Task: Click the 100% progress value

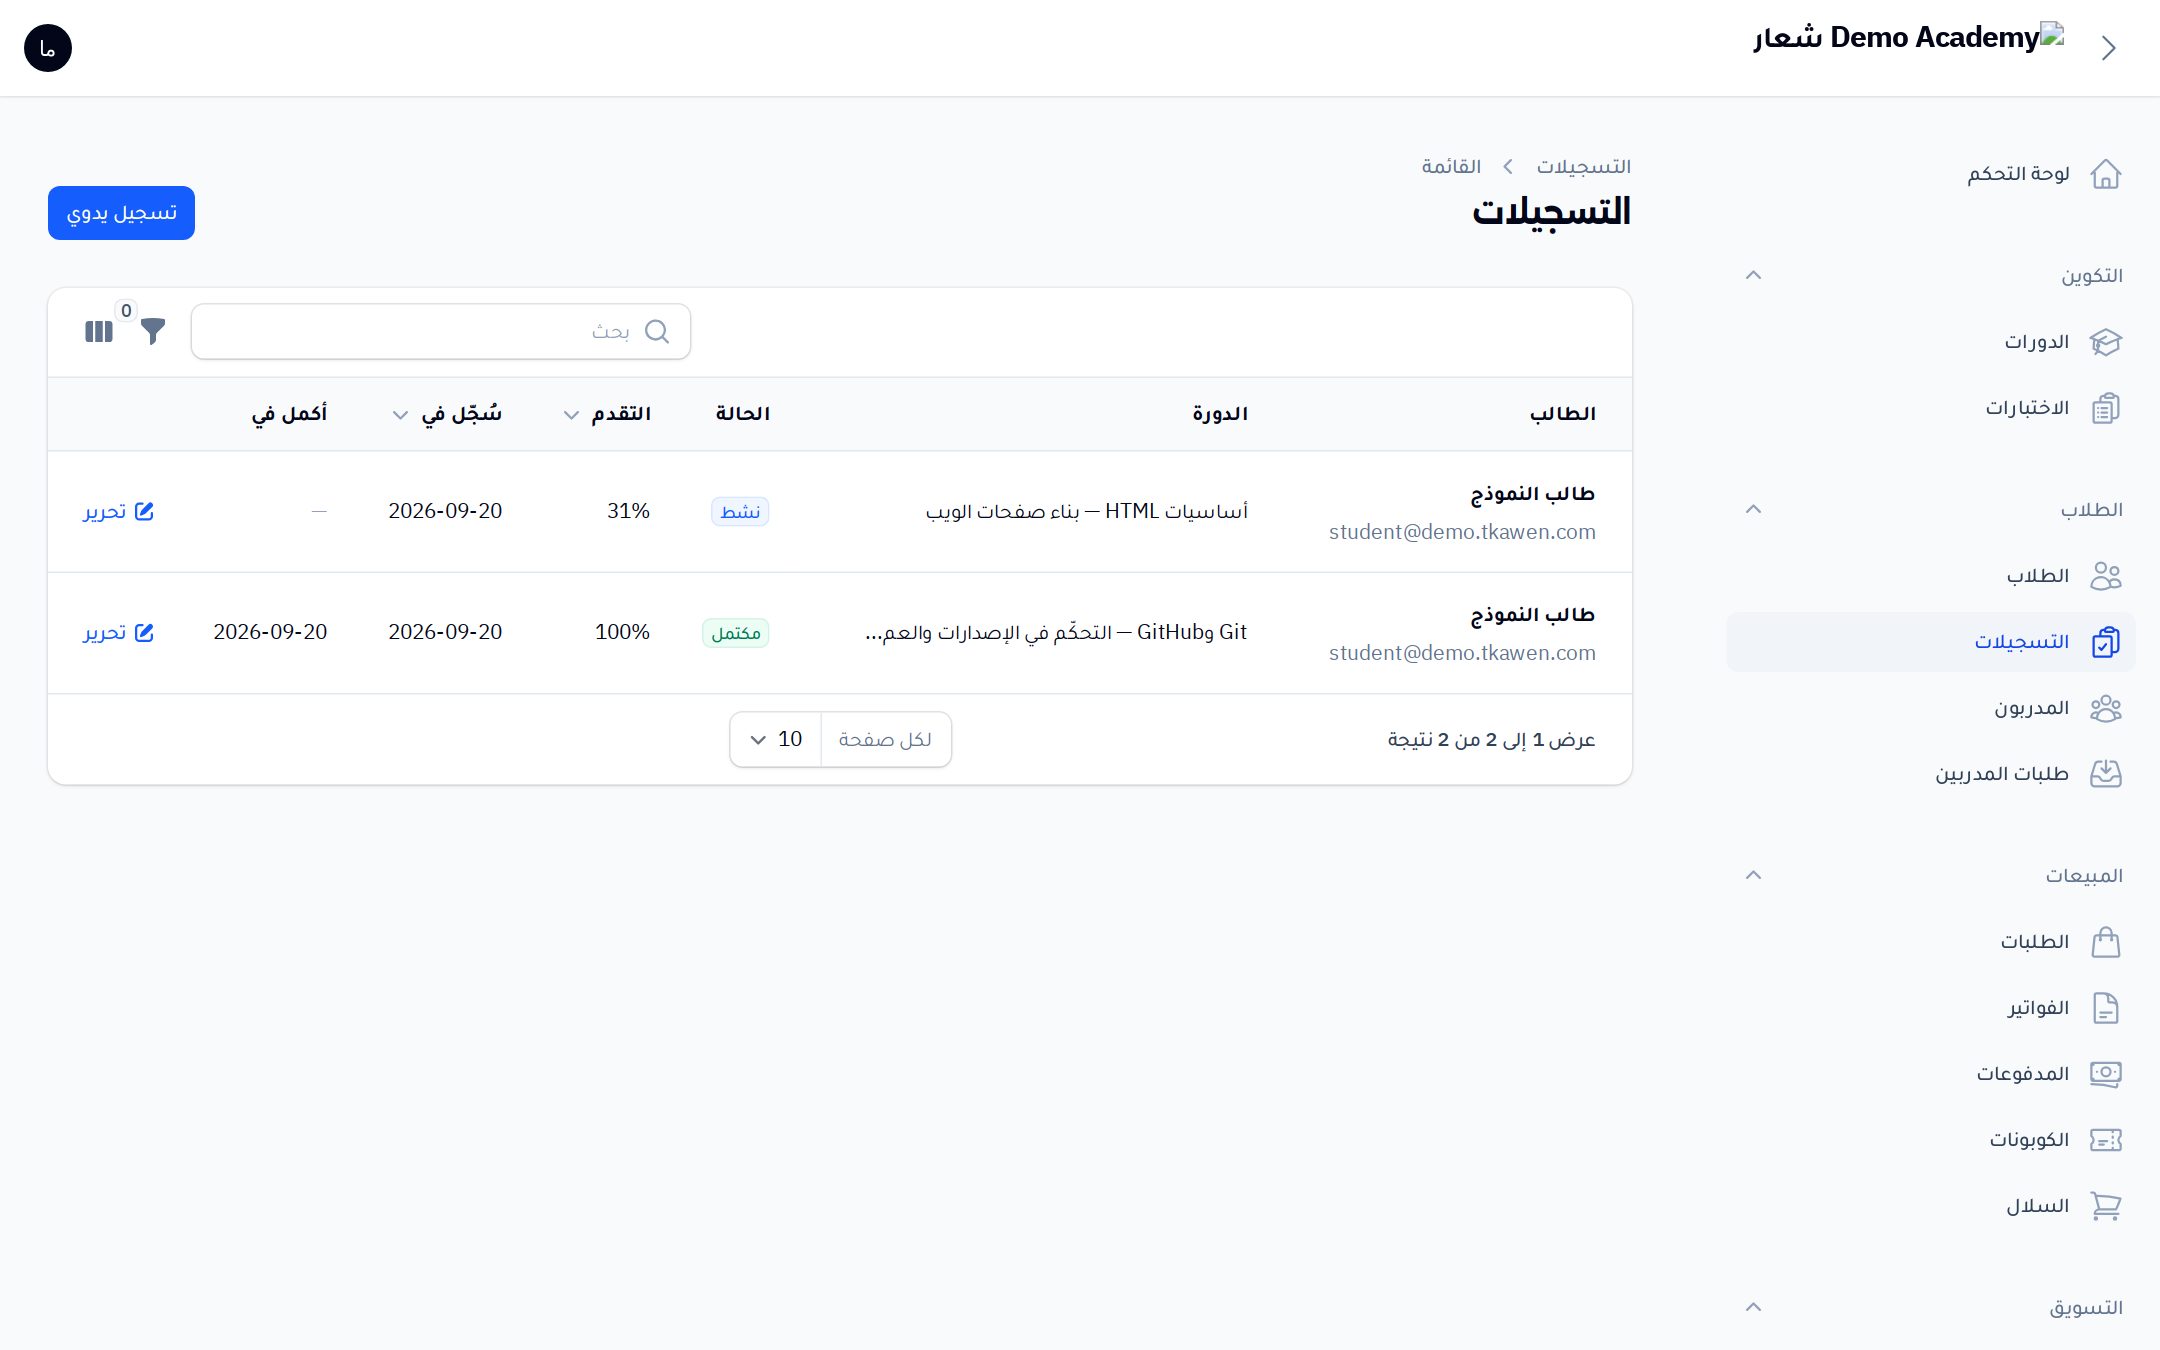Action: (622, 632)
